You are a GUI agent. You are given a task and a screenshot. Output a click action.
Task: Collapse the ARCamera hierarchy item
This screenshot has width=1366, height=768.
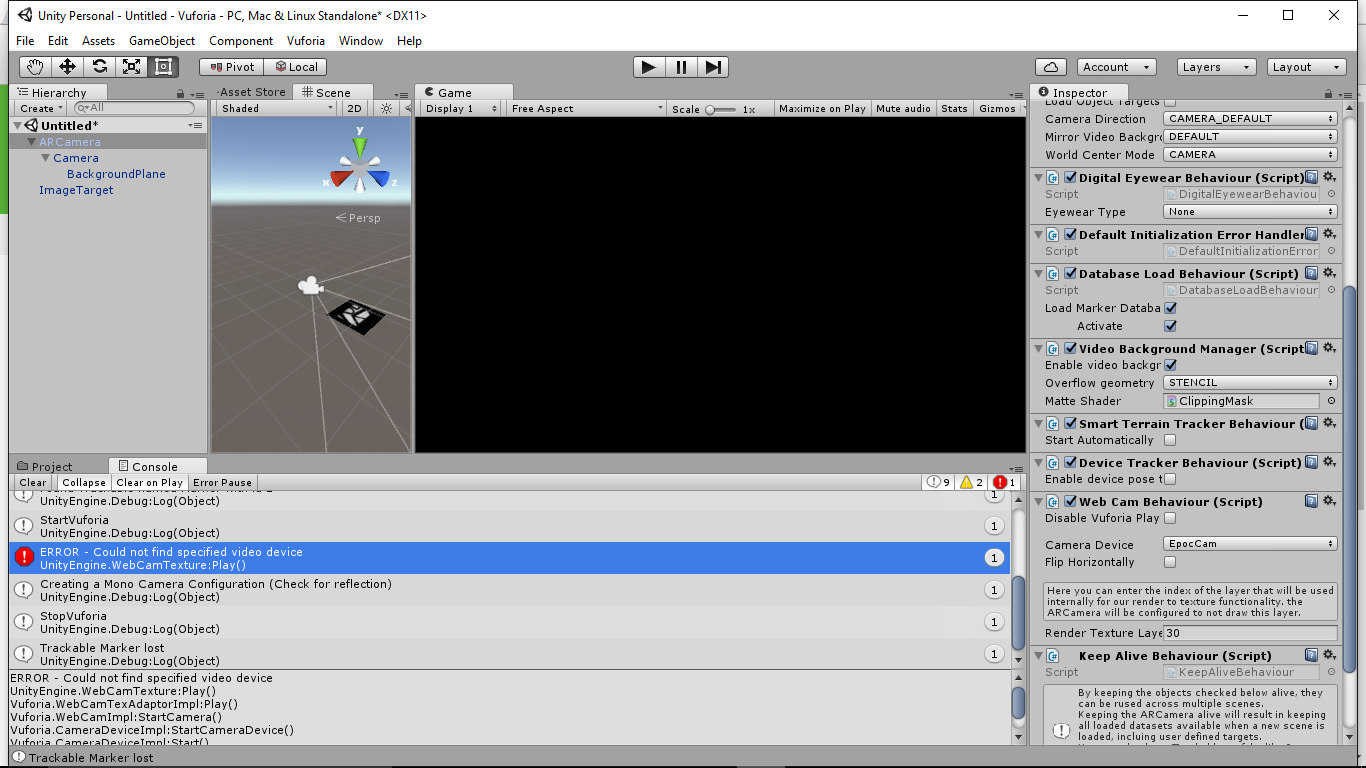click(31, 142)
